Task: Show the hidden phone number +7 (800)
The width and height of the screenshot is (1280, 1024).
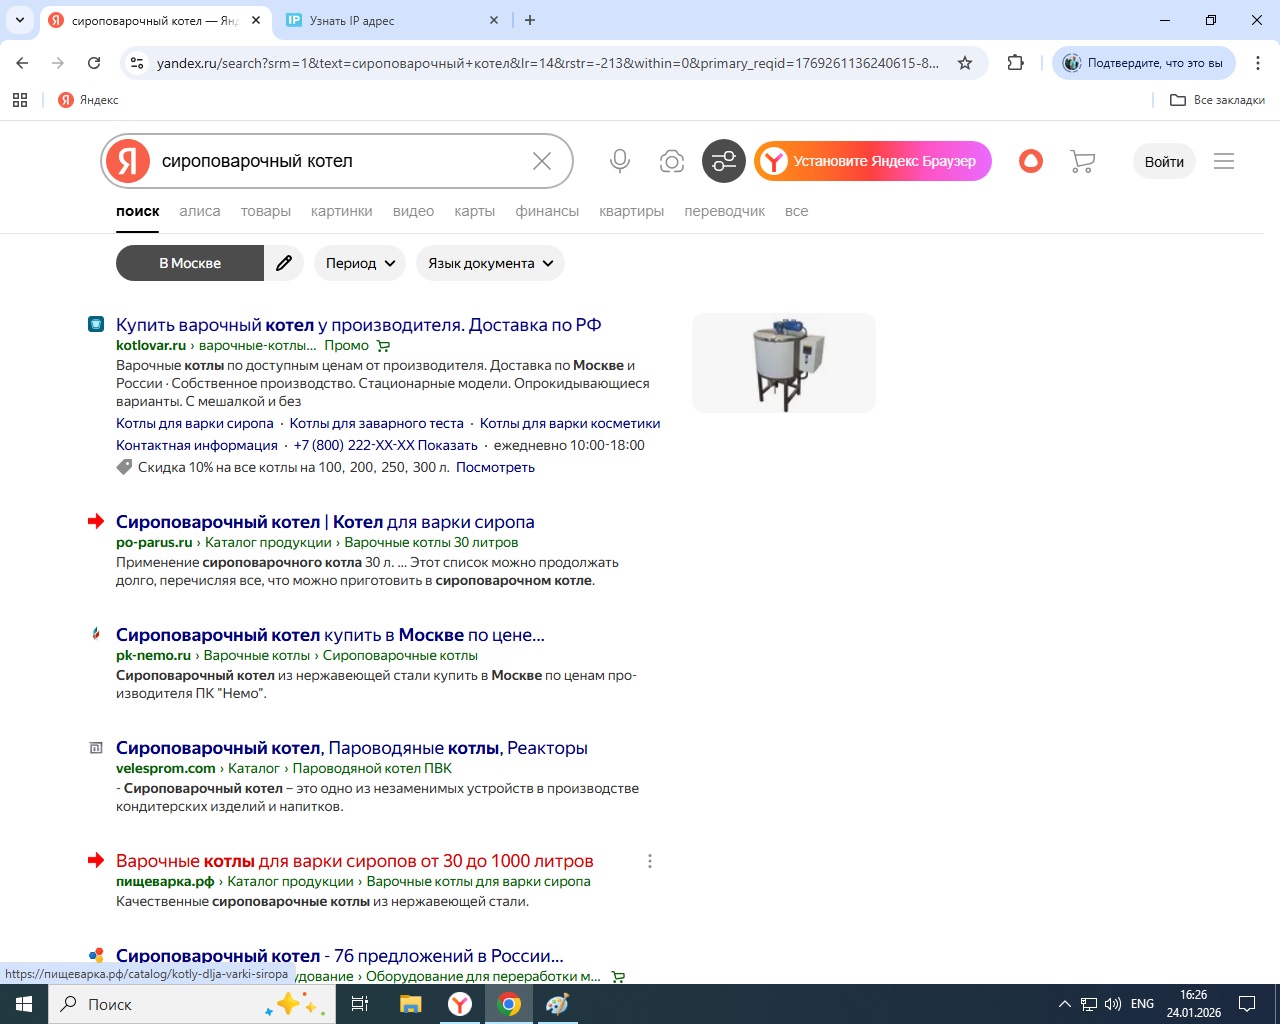Action: [386, 445]
